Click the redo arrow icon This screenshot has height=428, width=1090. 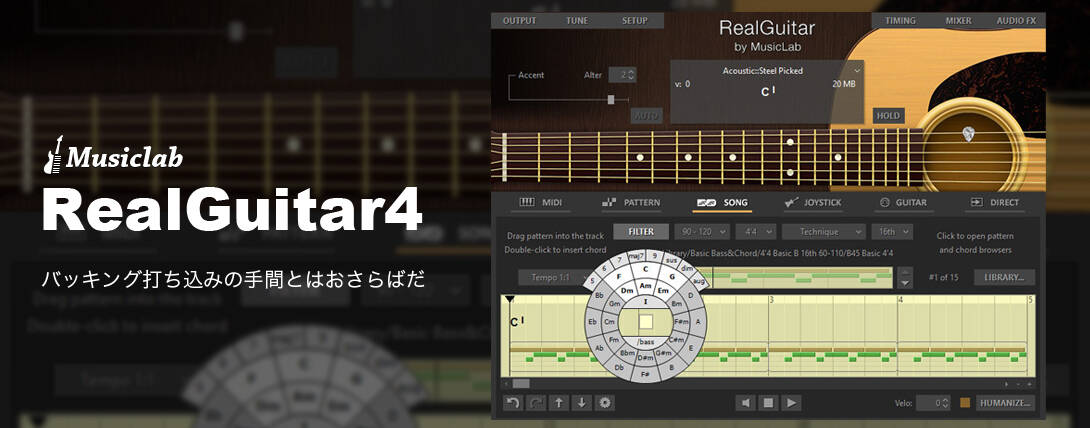tap(537, 402)
